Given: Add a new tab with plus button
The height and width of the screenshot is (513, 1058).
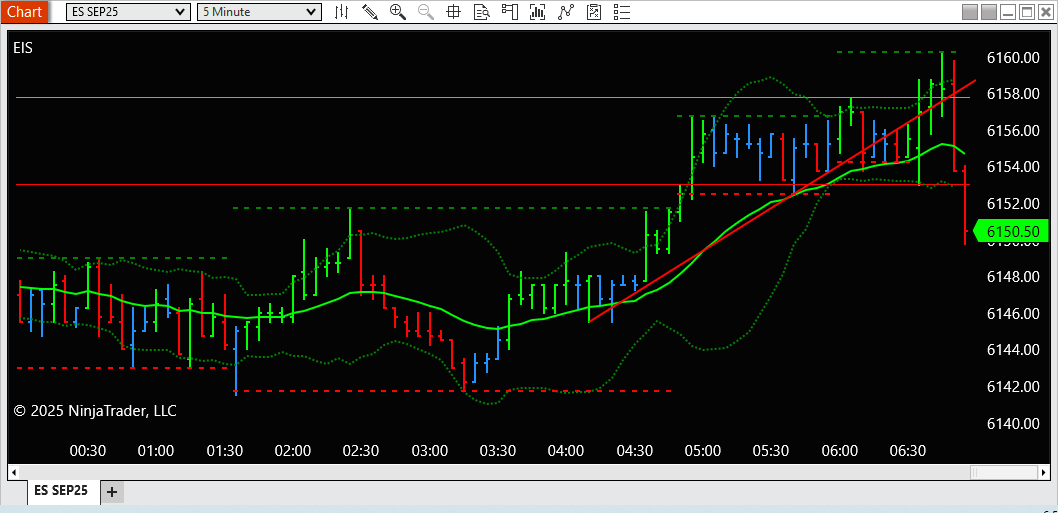Looking at the screenshot, I should (x=112, y=492).
